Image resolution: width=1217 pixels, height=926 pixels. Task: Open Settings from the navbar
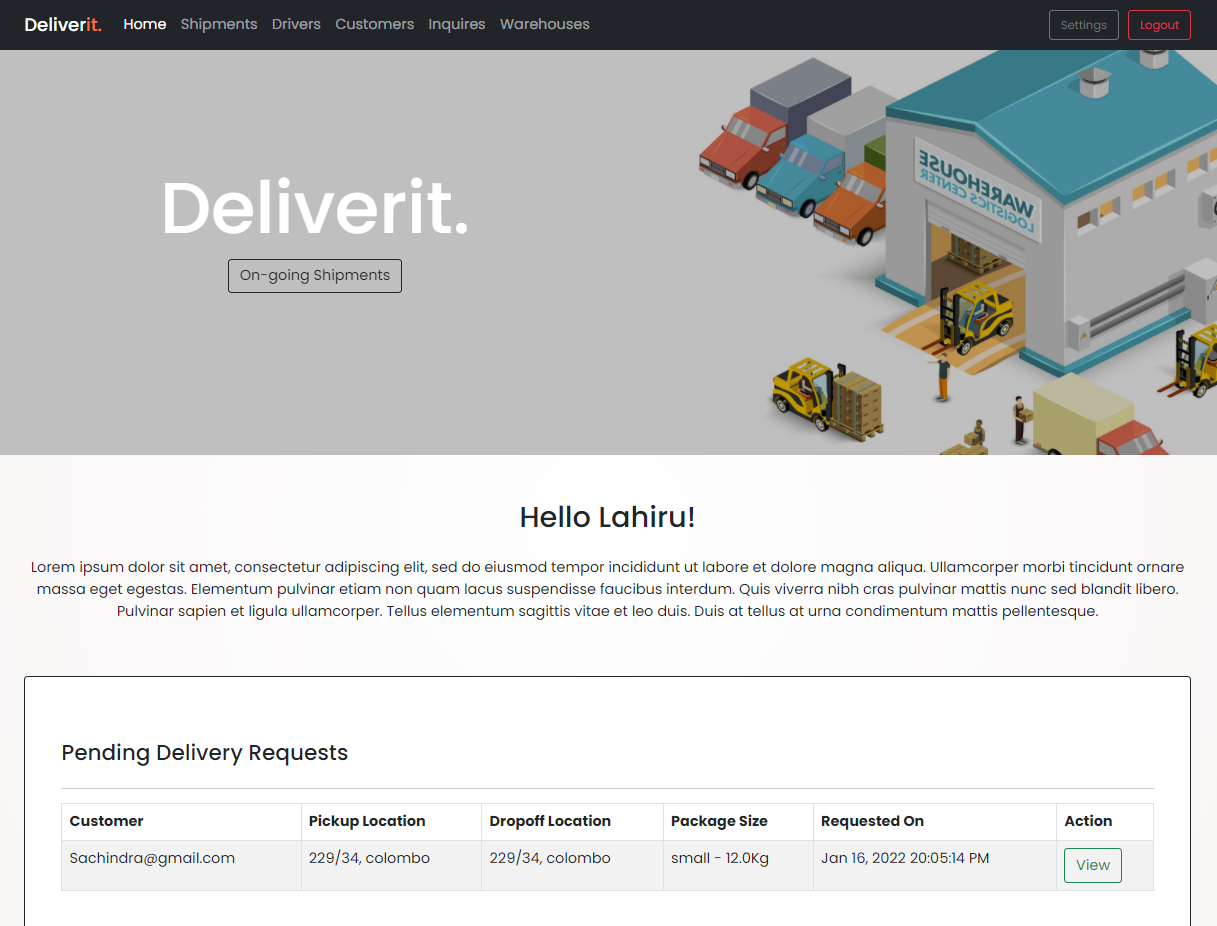[1083, 25]
